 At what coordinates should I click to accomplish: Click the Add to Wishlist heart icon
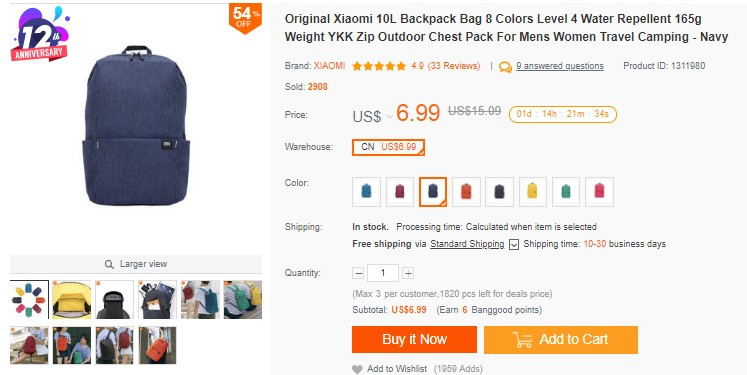click(x=357, y=369)
